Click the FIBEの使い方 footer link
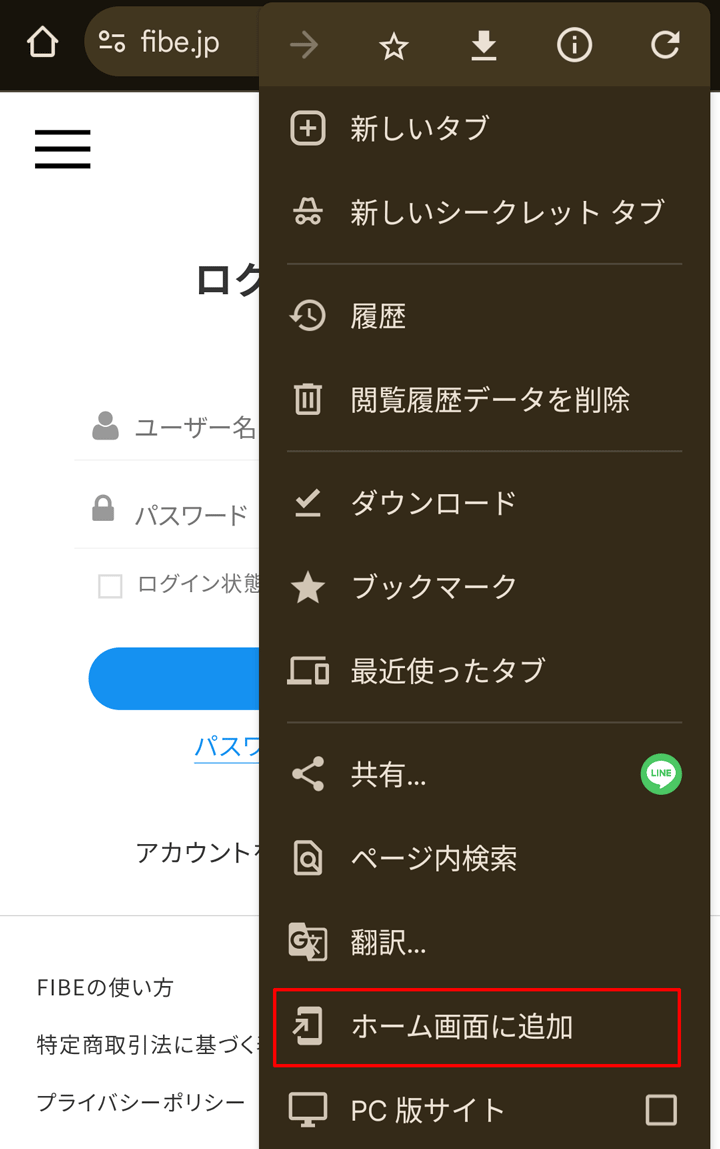Image resolution: width=720 pixels, height=1149 pixels. point(105,988)
